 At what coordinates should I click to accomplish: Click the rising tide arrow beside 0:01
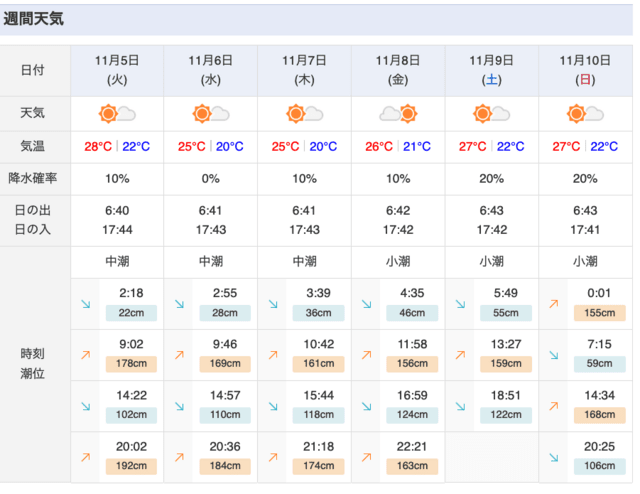(554, 304)
